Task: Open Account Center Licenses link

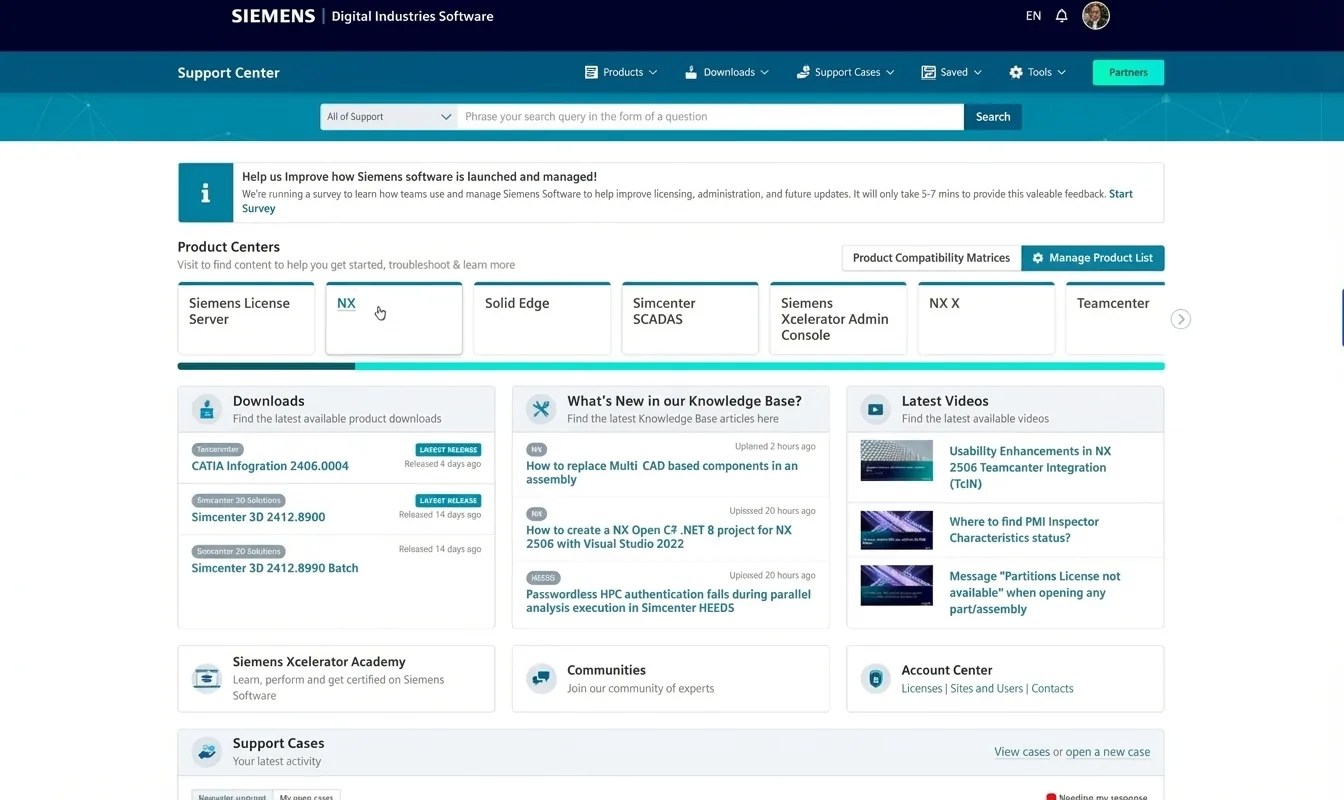Action: point(922,689)
